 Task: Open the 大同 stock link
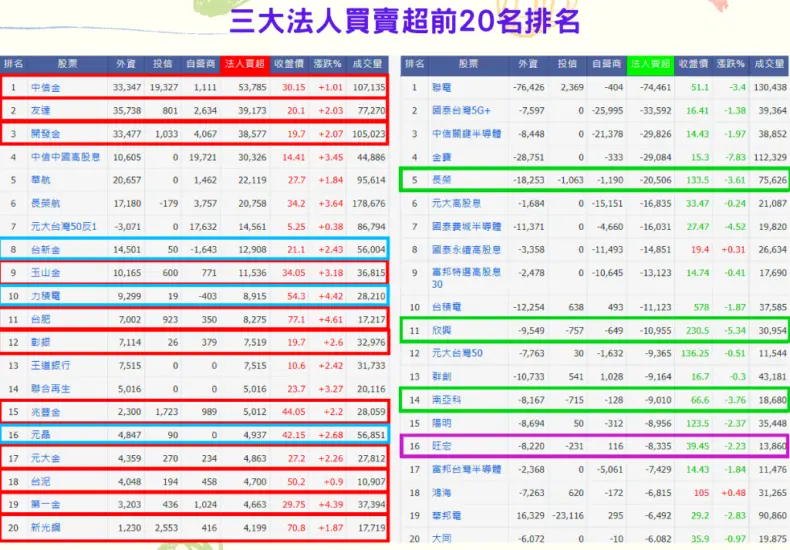441,539
